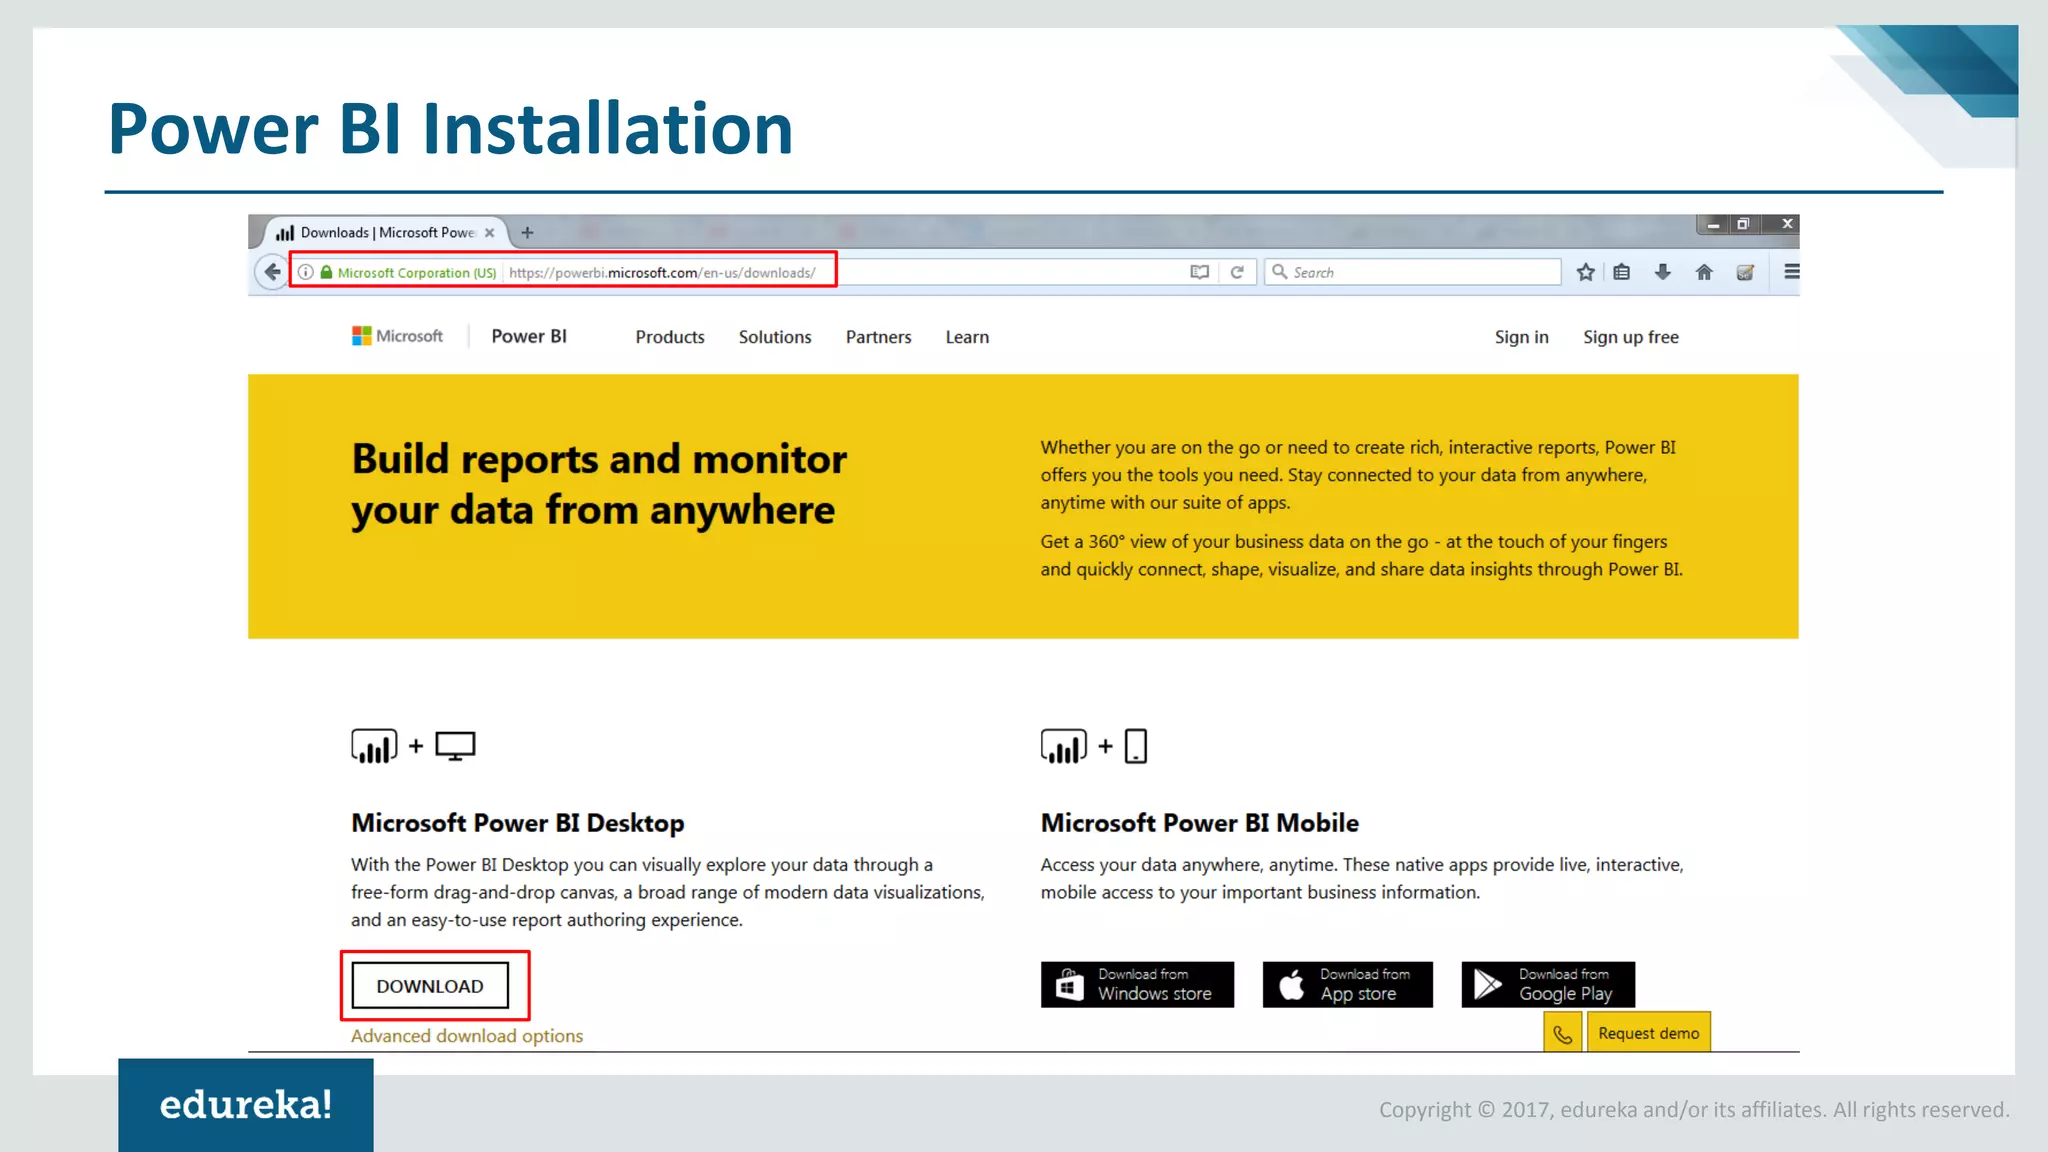
Task: Click the Power BI mobile chart icon
Action: tap(1063, 746)
